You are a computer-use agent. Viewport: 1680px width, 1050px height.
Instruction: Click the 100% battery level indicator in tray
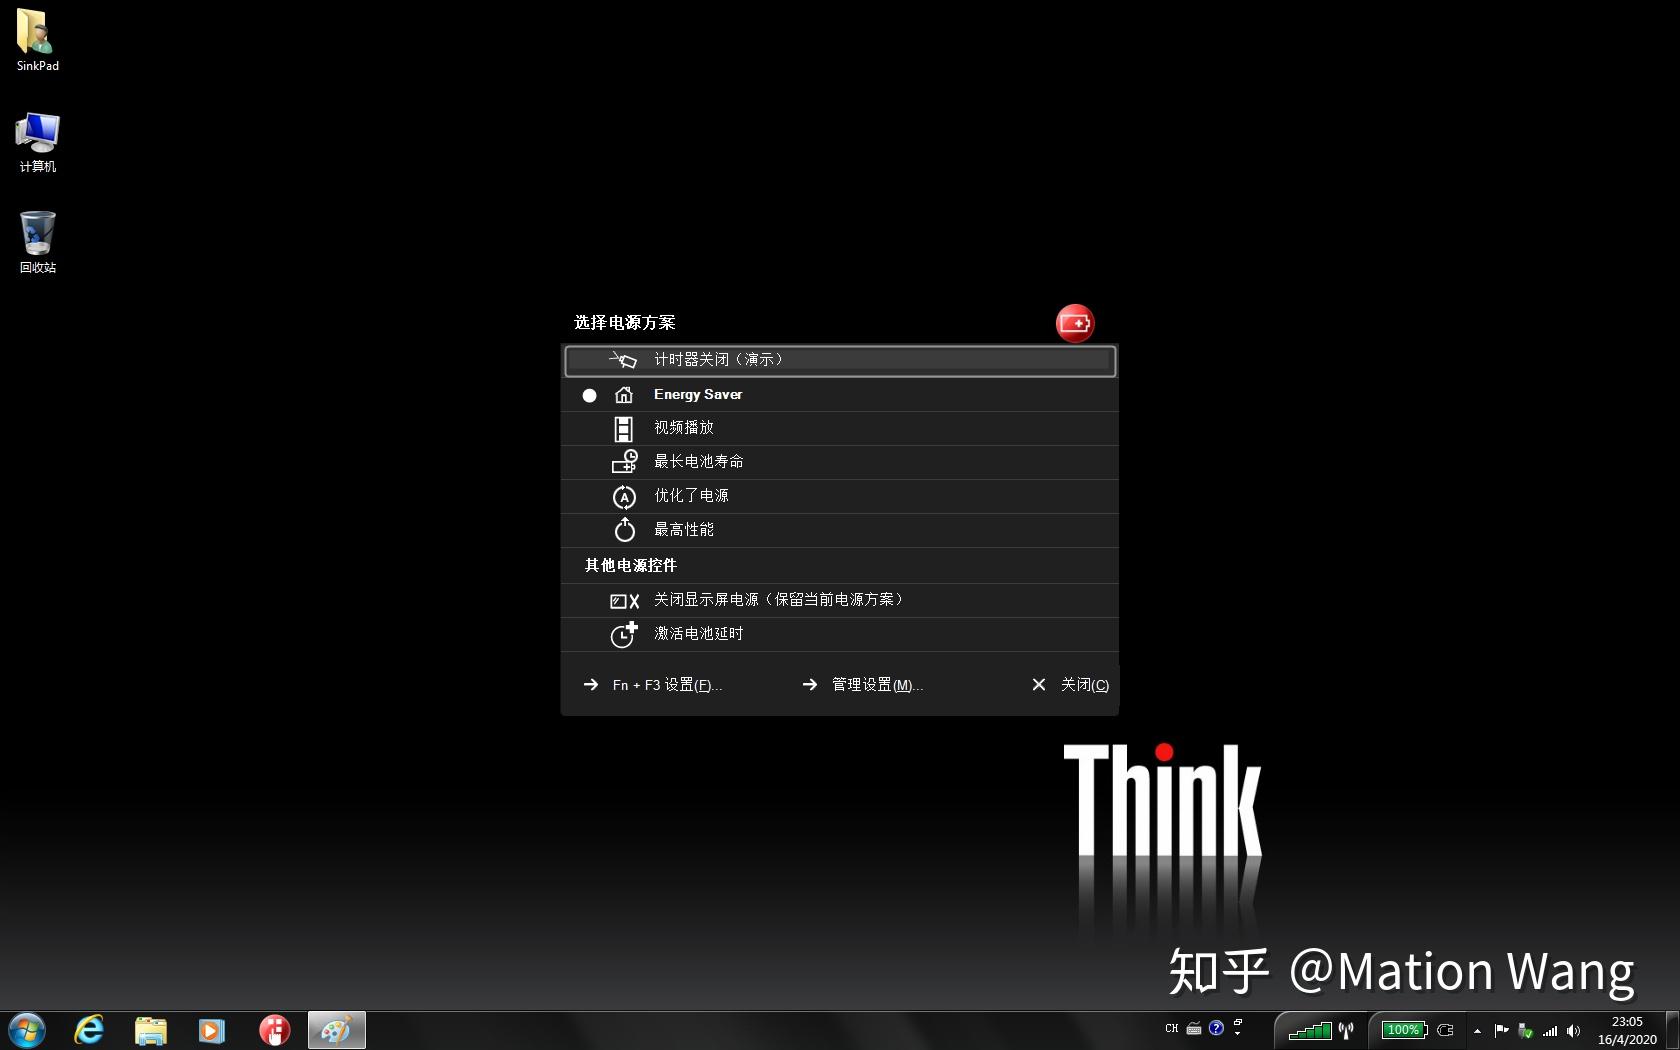pos(1403,1030)
